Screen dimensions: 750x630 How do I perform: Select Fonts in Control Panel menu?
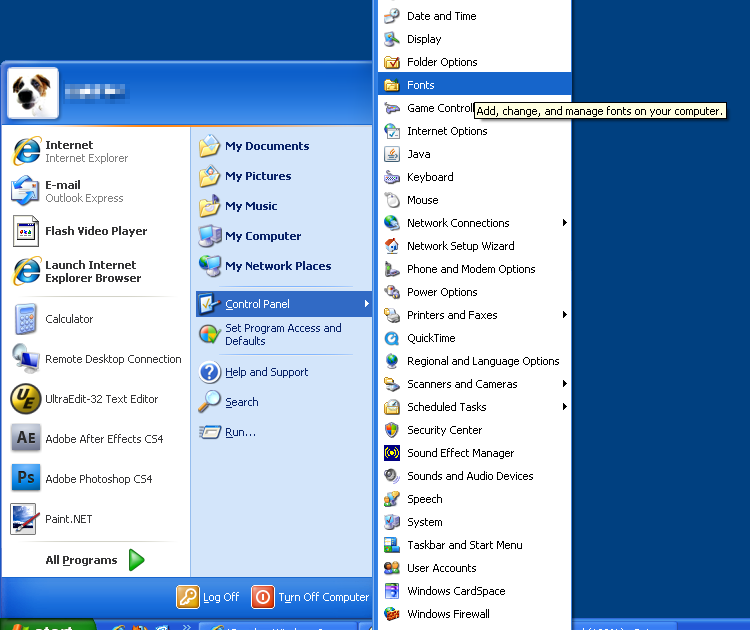pyautogui.click(x=474, y=85)
